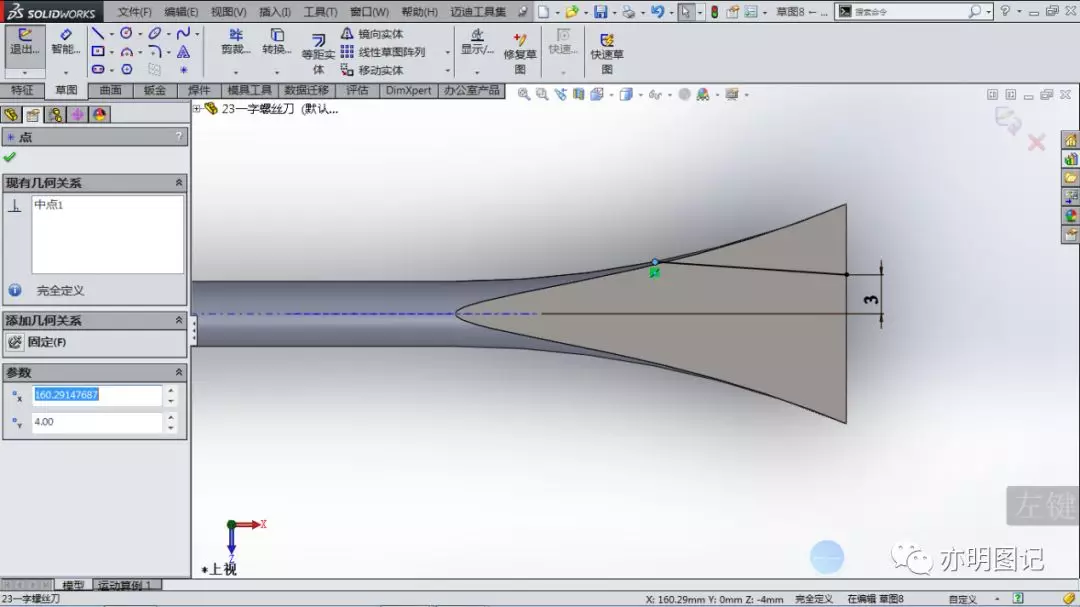Confirm the point with green checkmark

point(10,157)
